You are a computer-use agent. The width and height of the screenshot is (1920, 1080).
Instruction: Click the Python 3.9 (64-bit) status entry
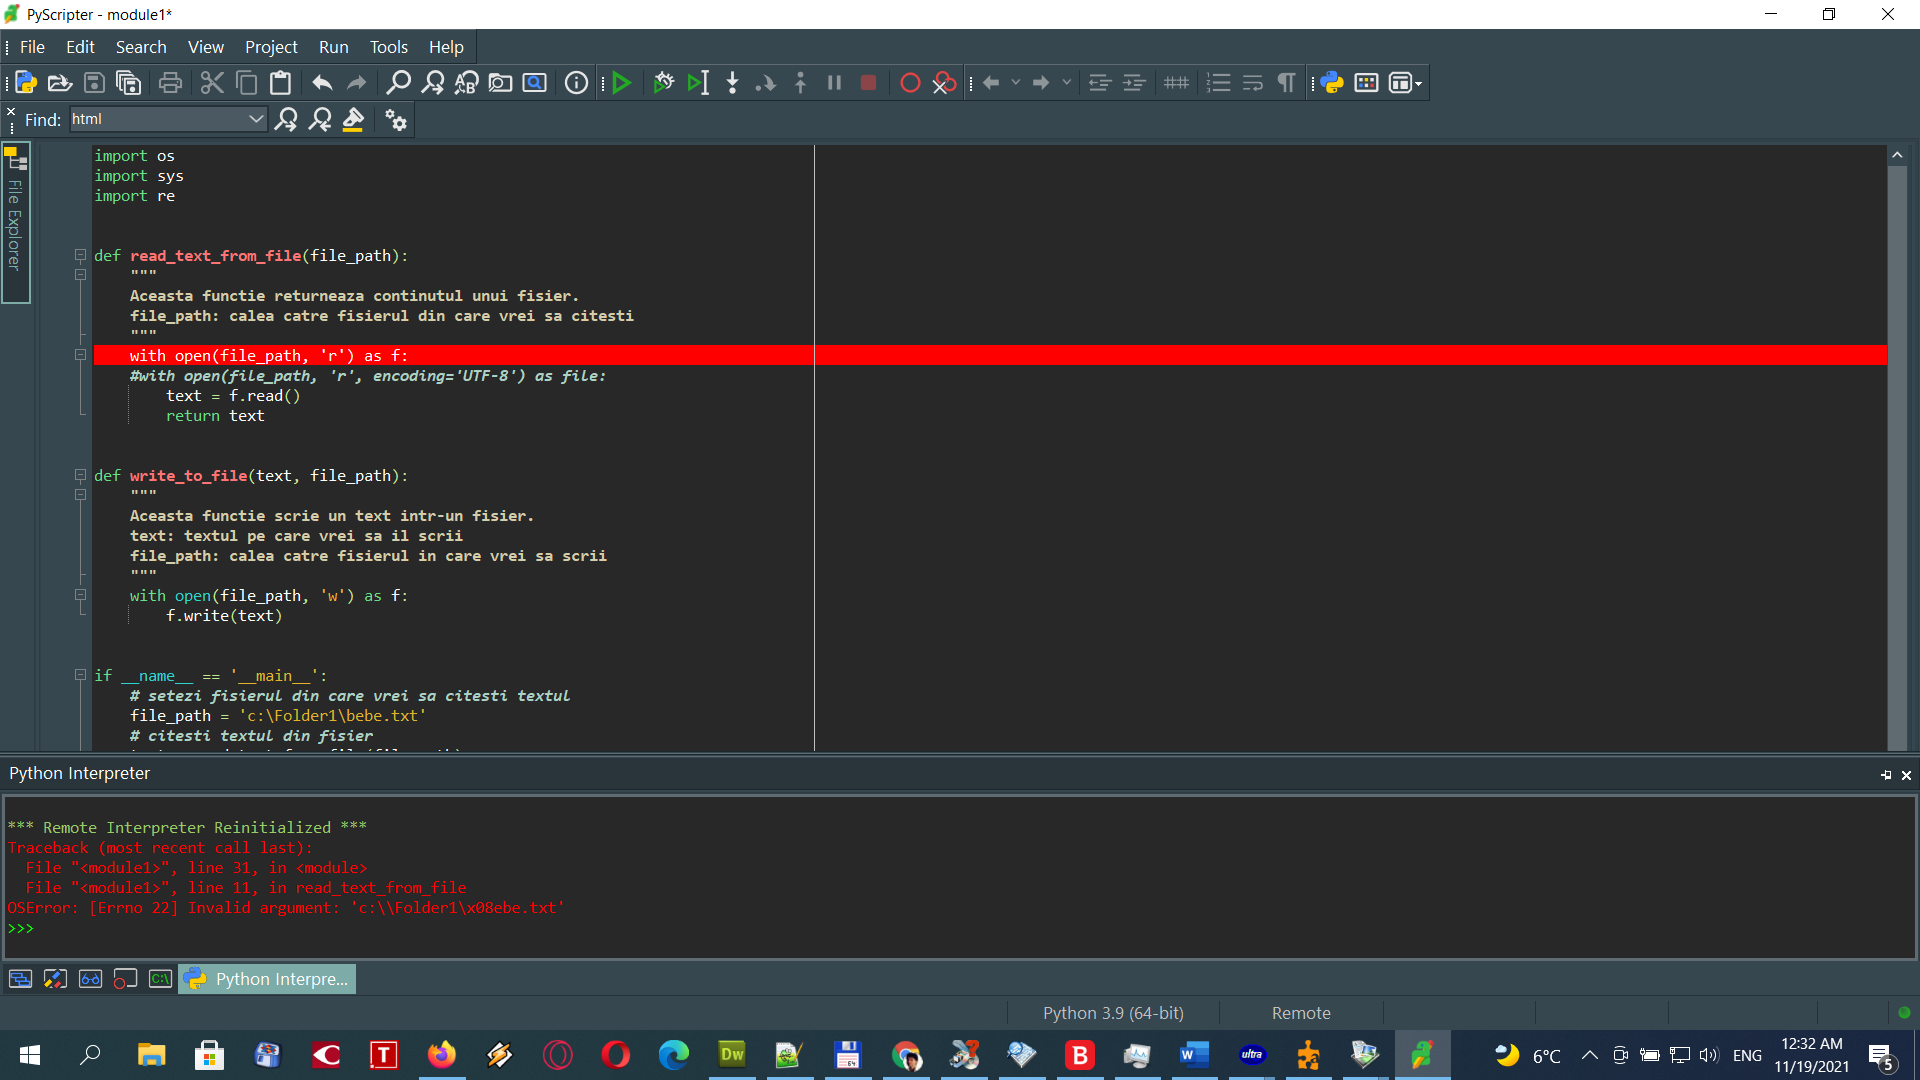coord(1113,1013)
